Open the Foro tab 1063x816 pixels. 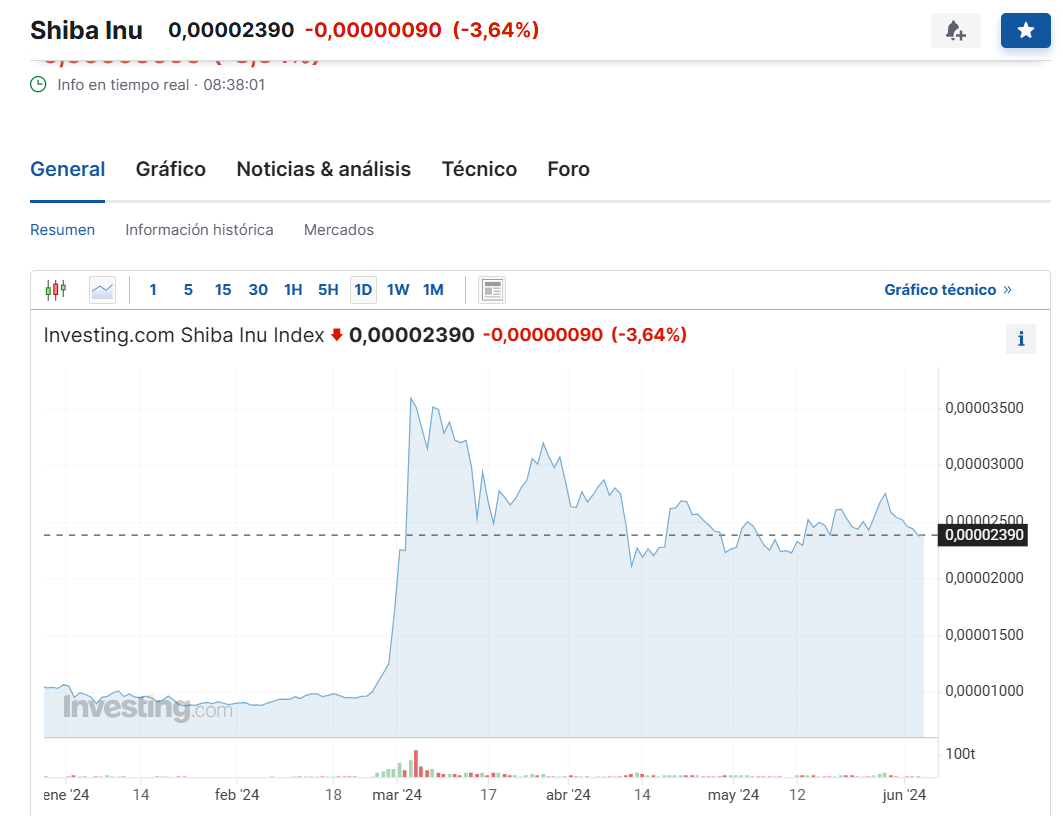[x=568, y=169]
